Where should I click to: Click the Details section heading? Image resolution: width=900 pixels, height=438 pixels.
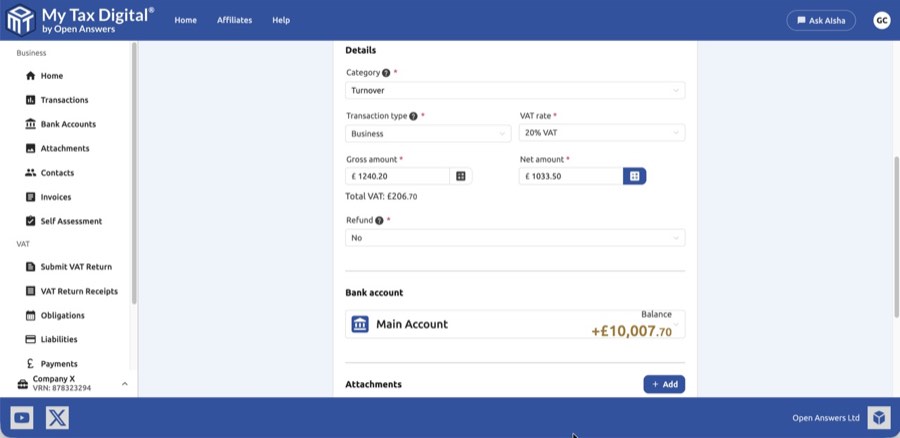360,50
